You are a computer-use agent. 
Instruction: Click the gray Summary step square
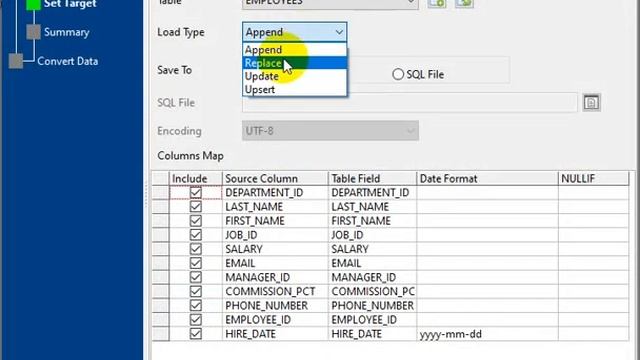(x=33, y=32)
